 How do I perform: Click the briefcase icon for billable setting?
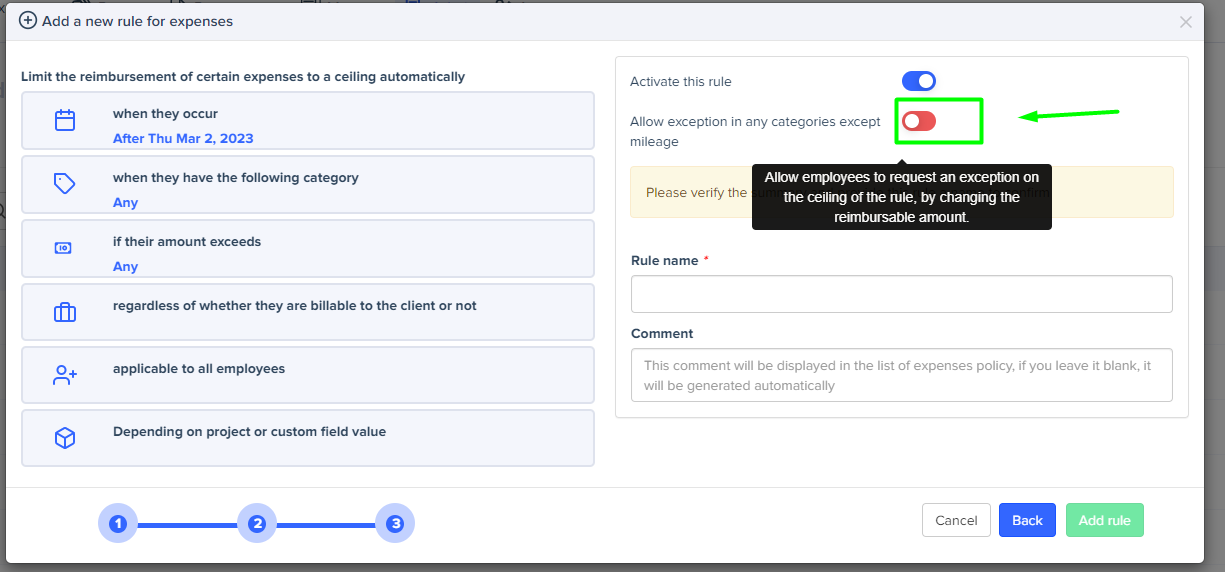(x=65, y=312)
